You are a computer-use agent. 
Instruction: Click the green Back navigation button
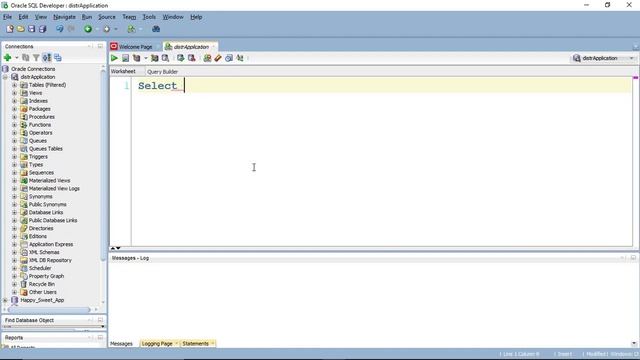[x=88, y=29]
